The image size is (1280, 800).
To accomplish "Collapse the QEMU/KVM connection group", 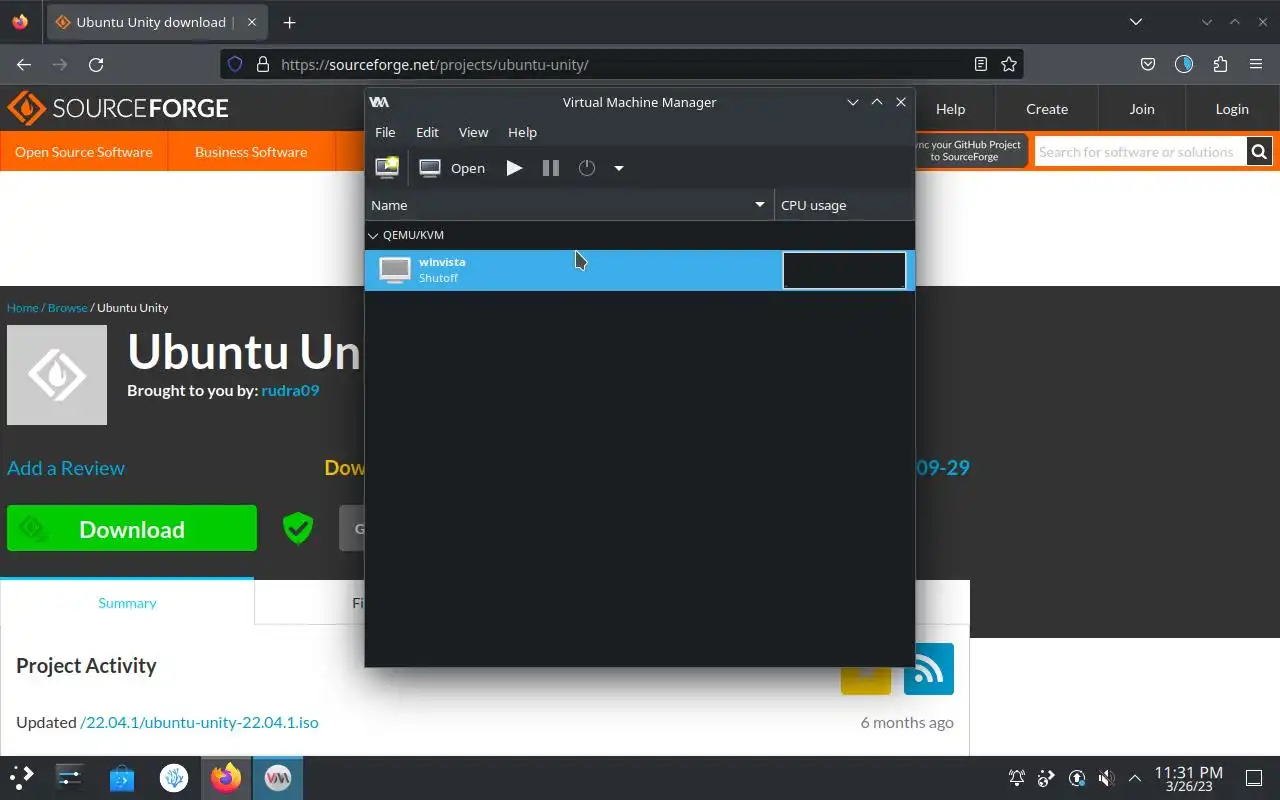I will pos(373,235).
